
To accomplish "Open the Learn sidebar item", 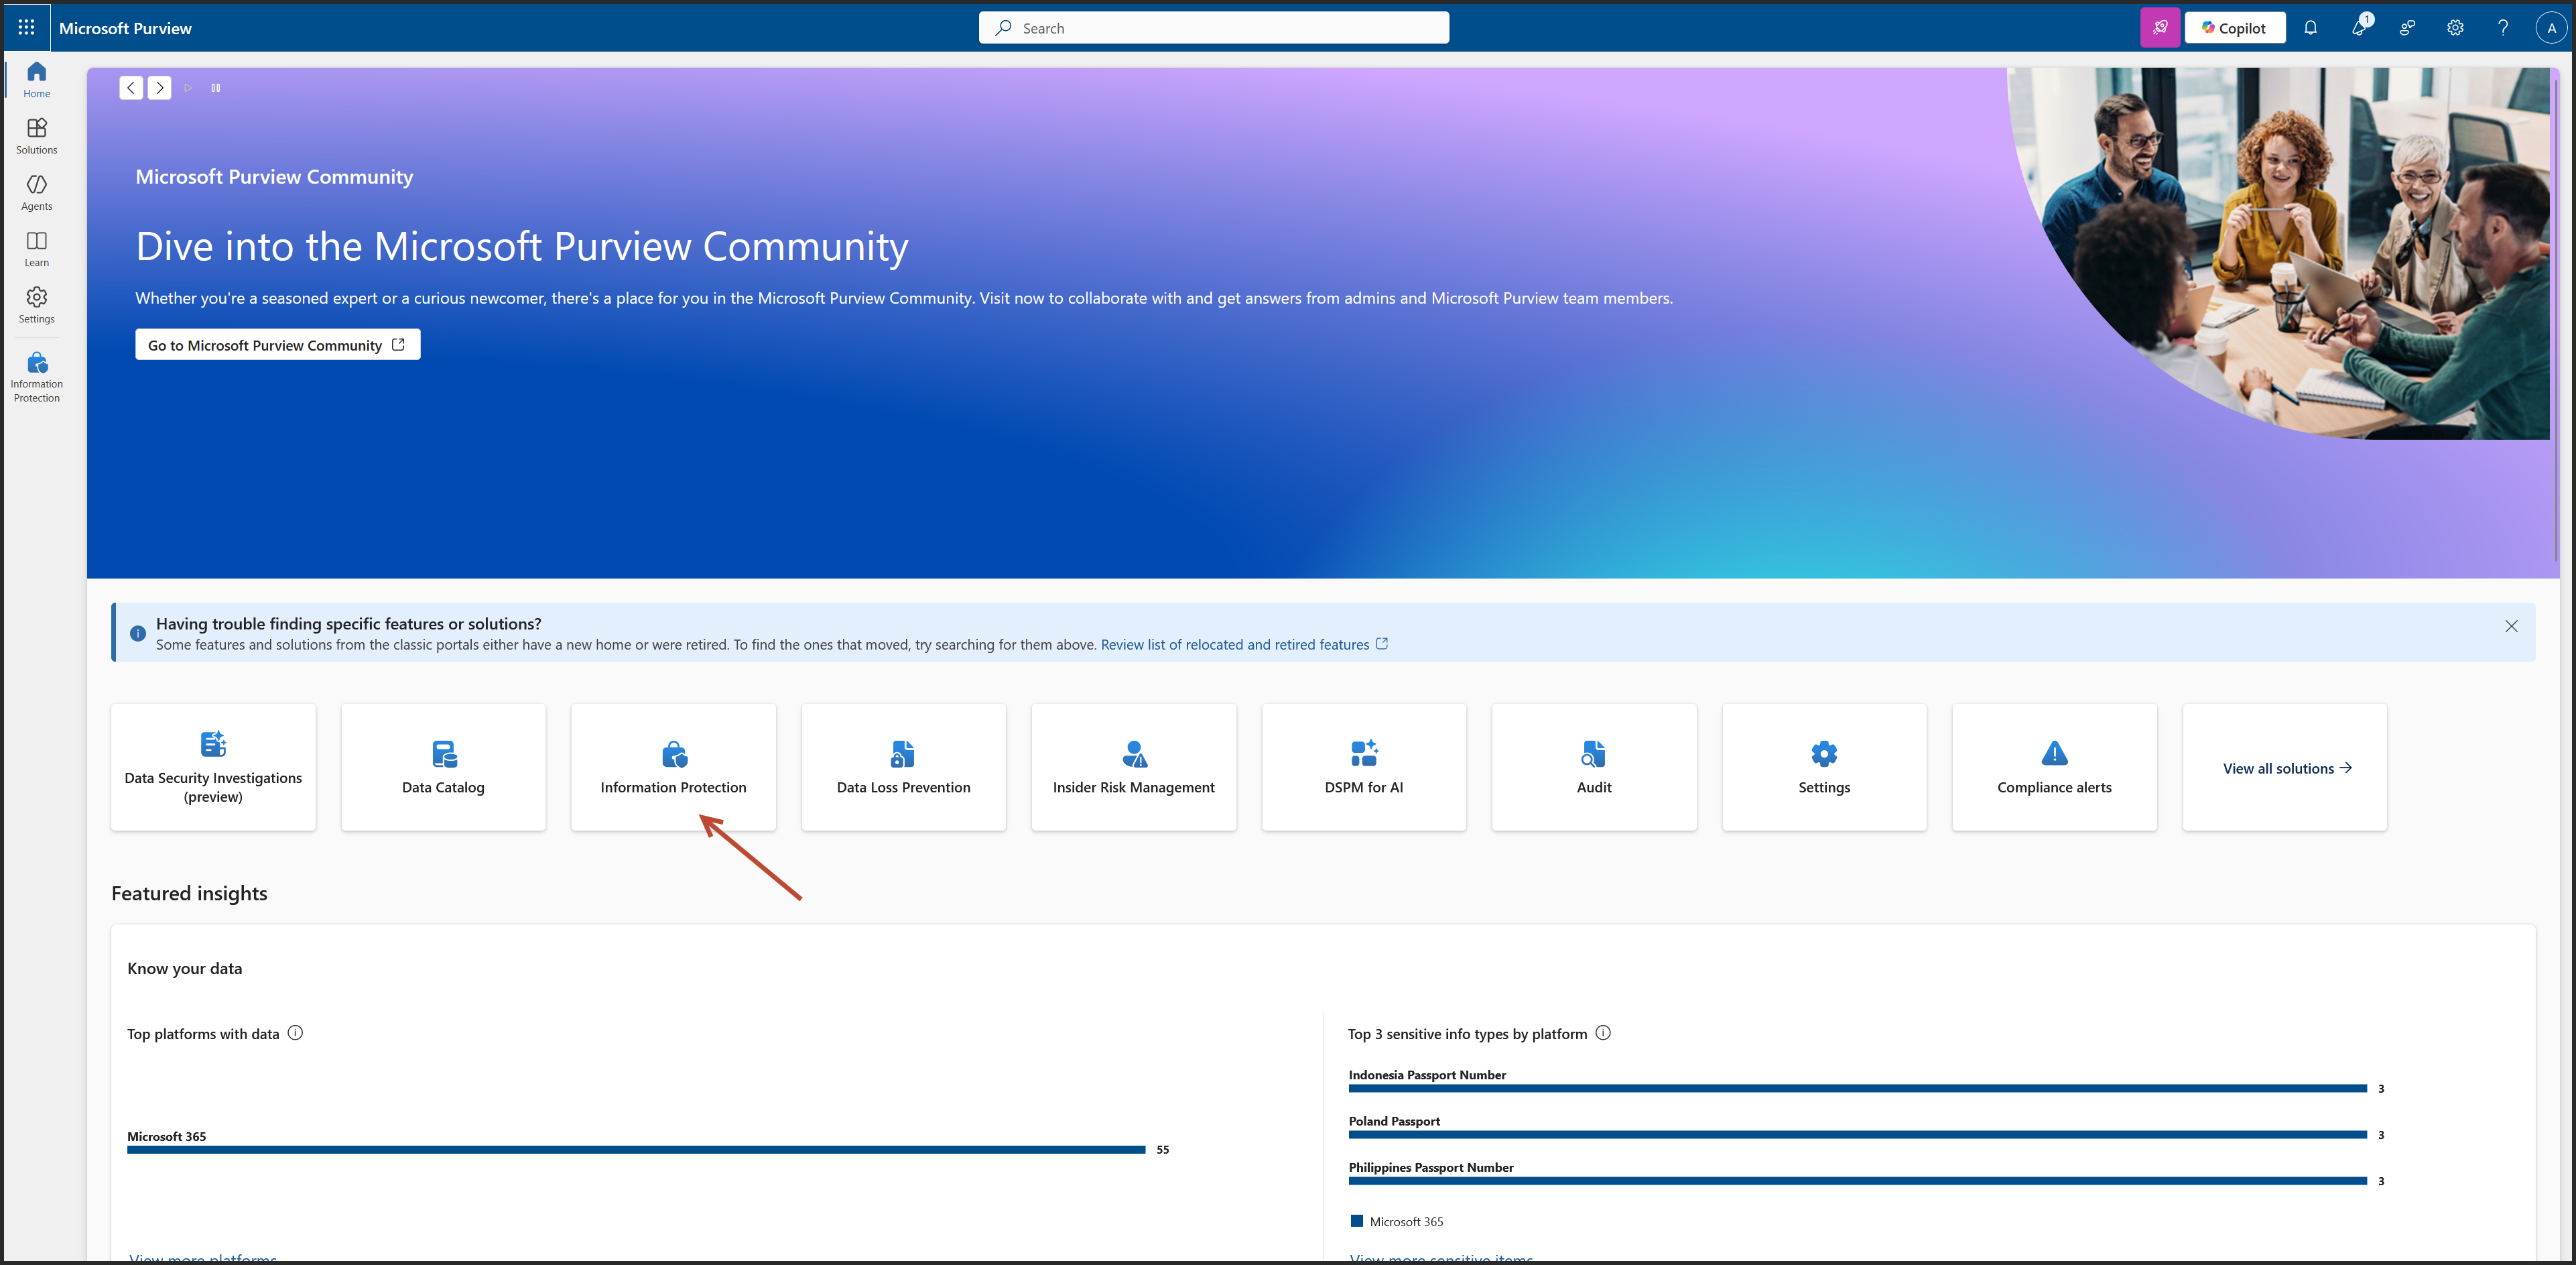I will (x=37, y=248).
